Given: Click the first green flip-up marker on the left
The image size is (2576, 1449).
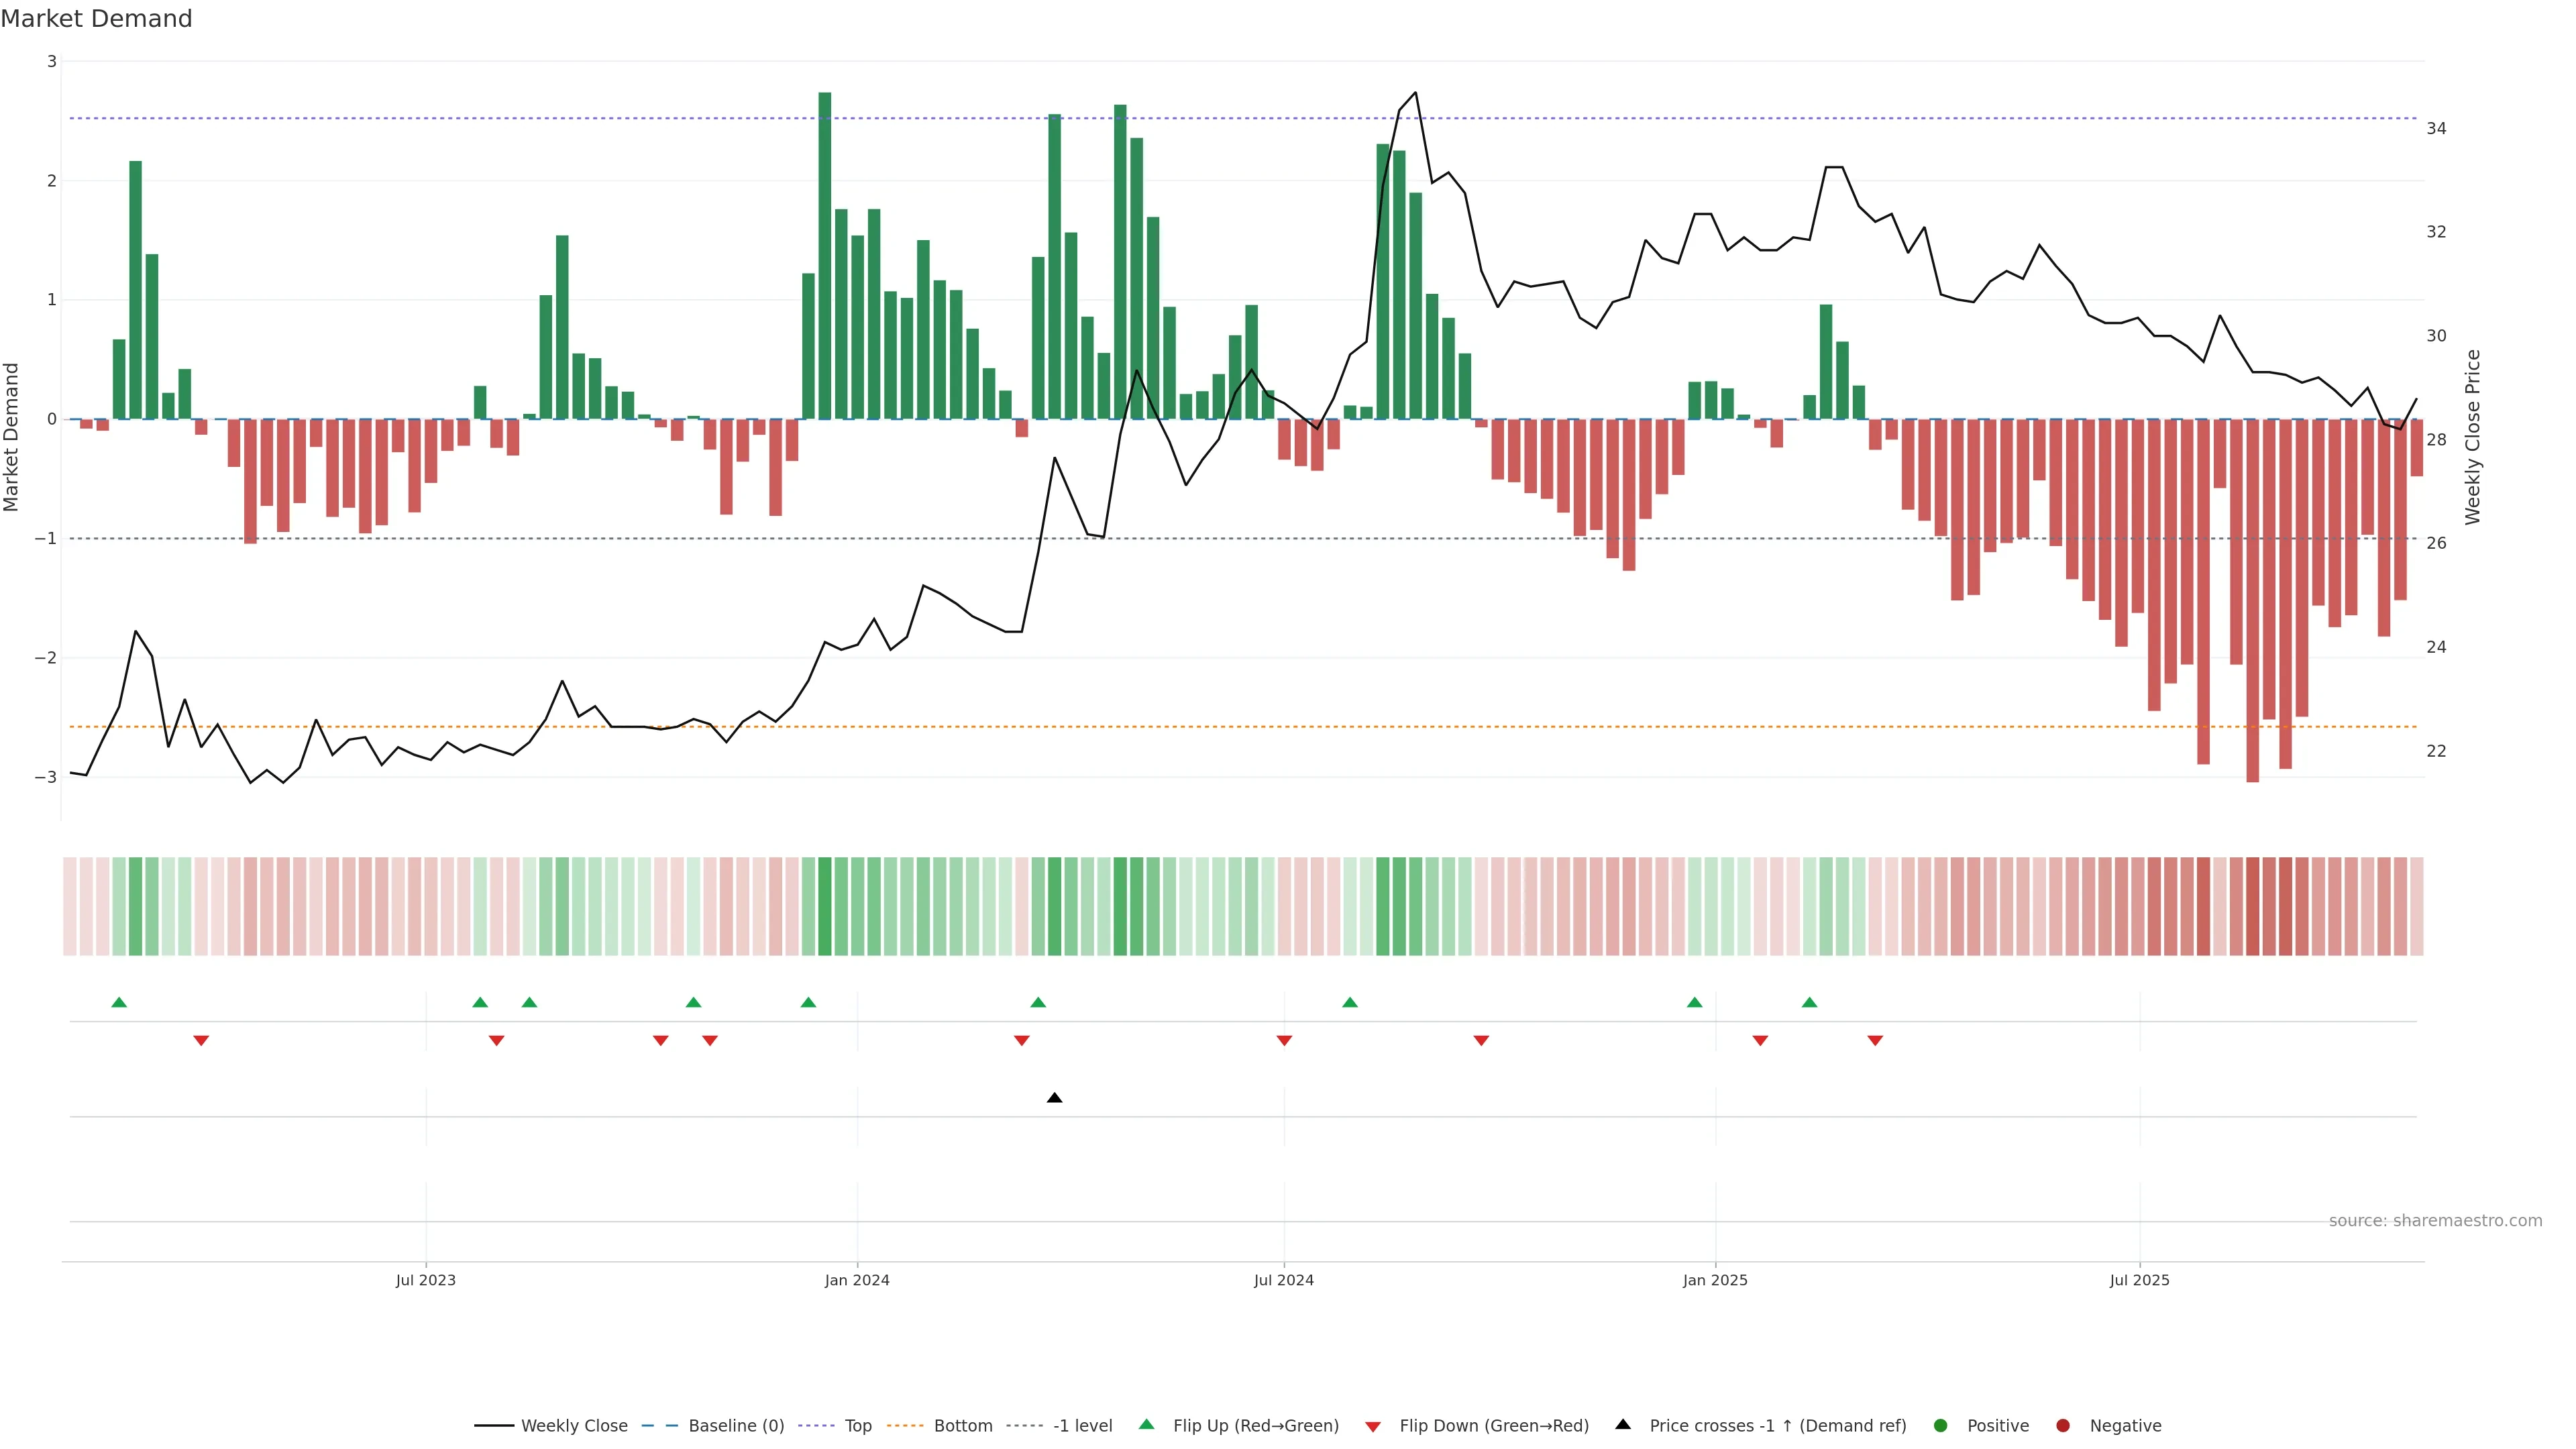Looking at the screenshot, I should (x=119, y=1002).
